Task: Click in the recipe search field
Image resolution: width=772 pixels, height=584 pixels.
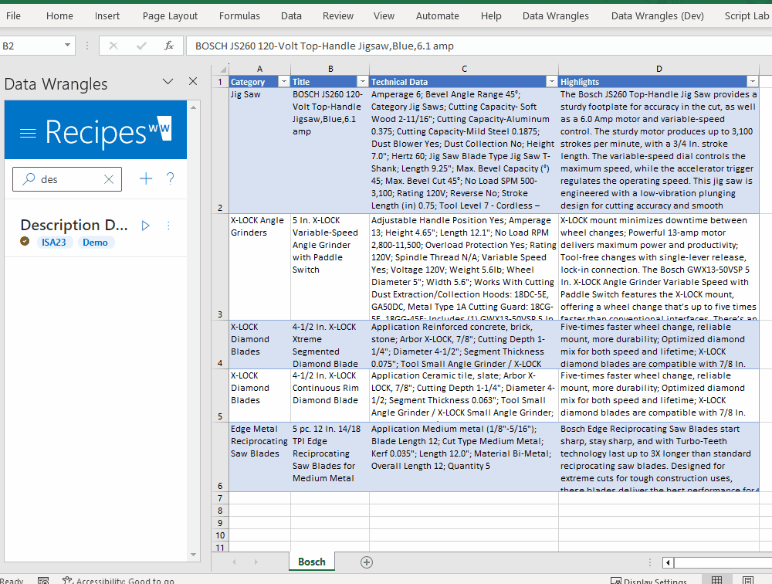Action: 69,179
